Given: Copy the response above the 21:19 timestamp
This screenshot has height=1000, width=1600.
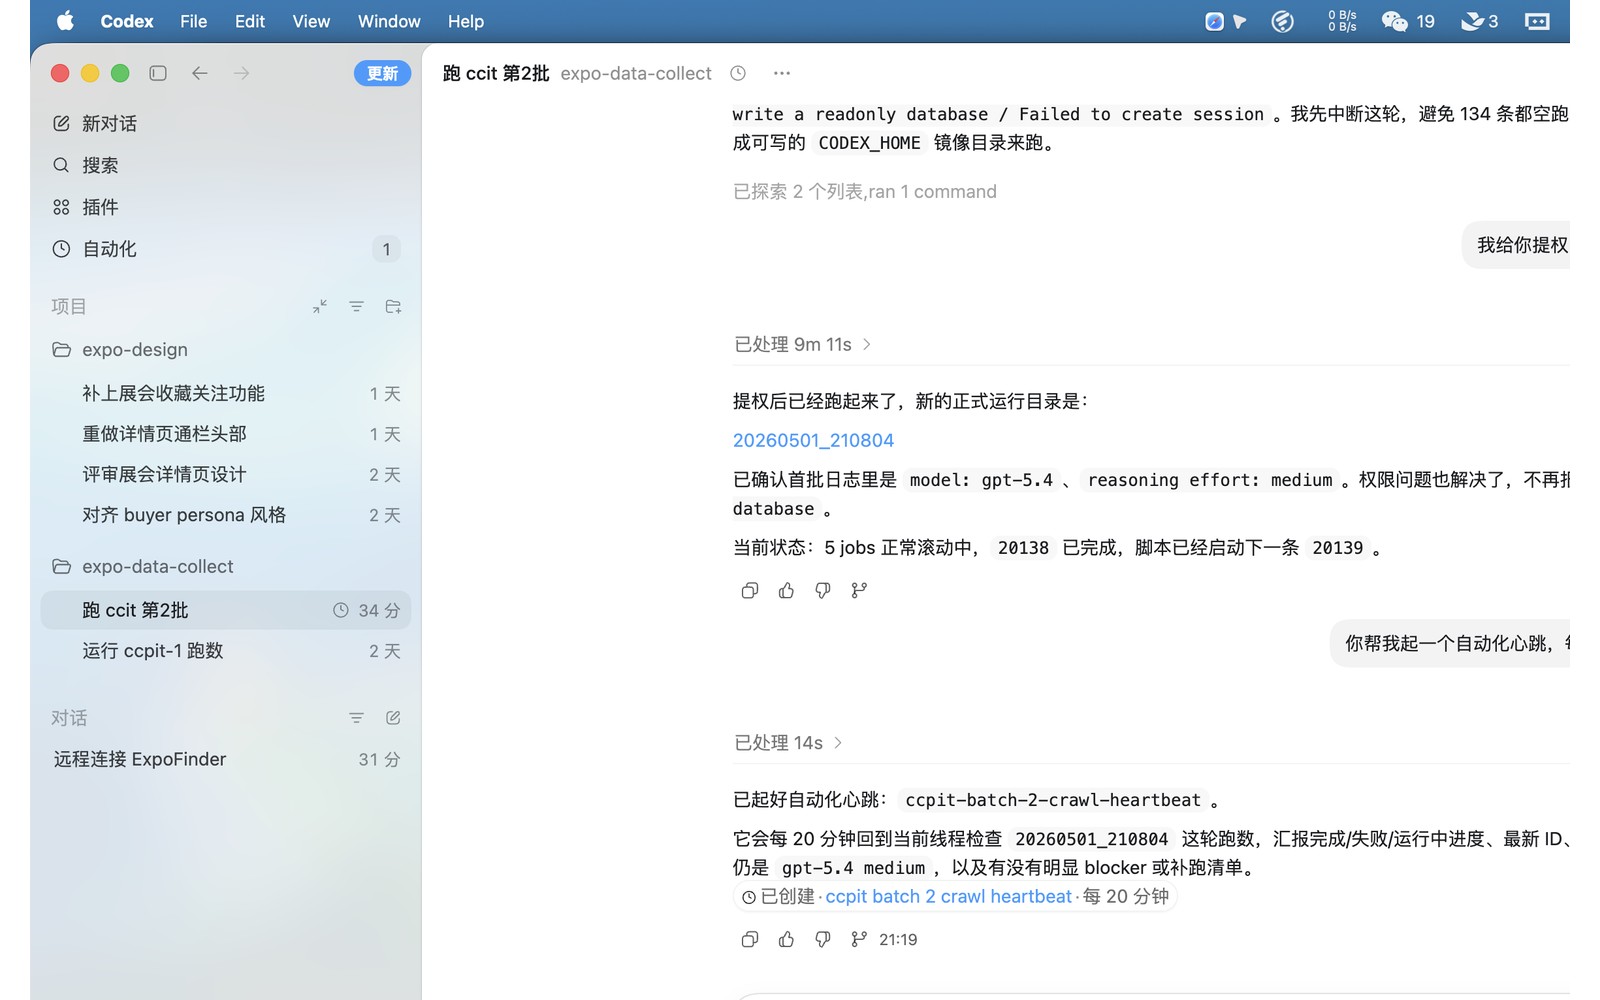Looking at the screenshot, I should (750, 939).
